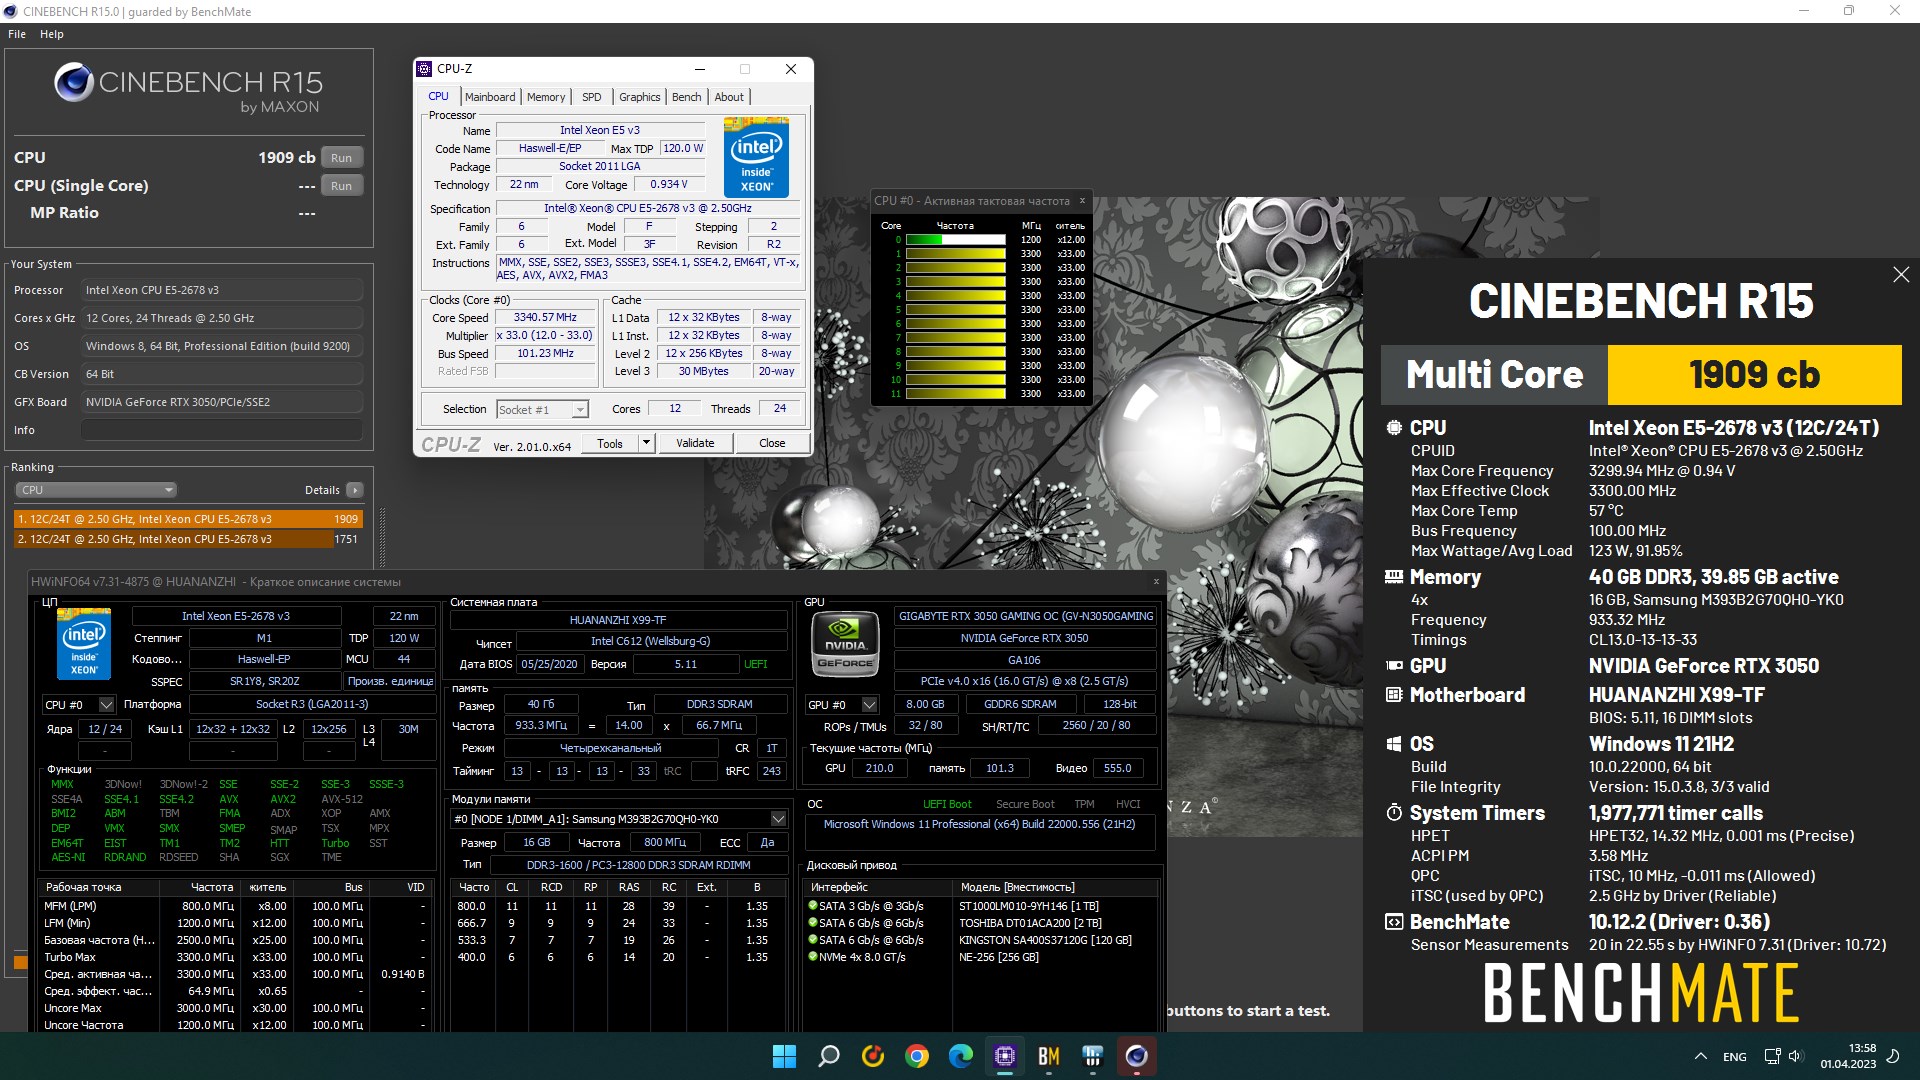The height and width of the screenshot is (1080, 1920).
Task: Open Cinebench Ranking CPU dropdown
Action: coord(96,490)
